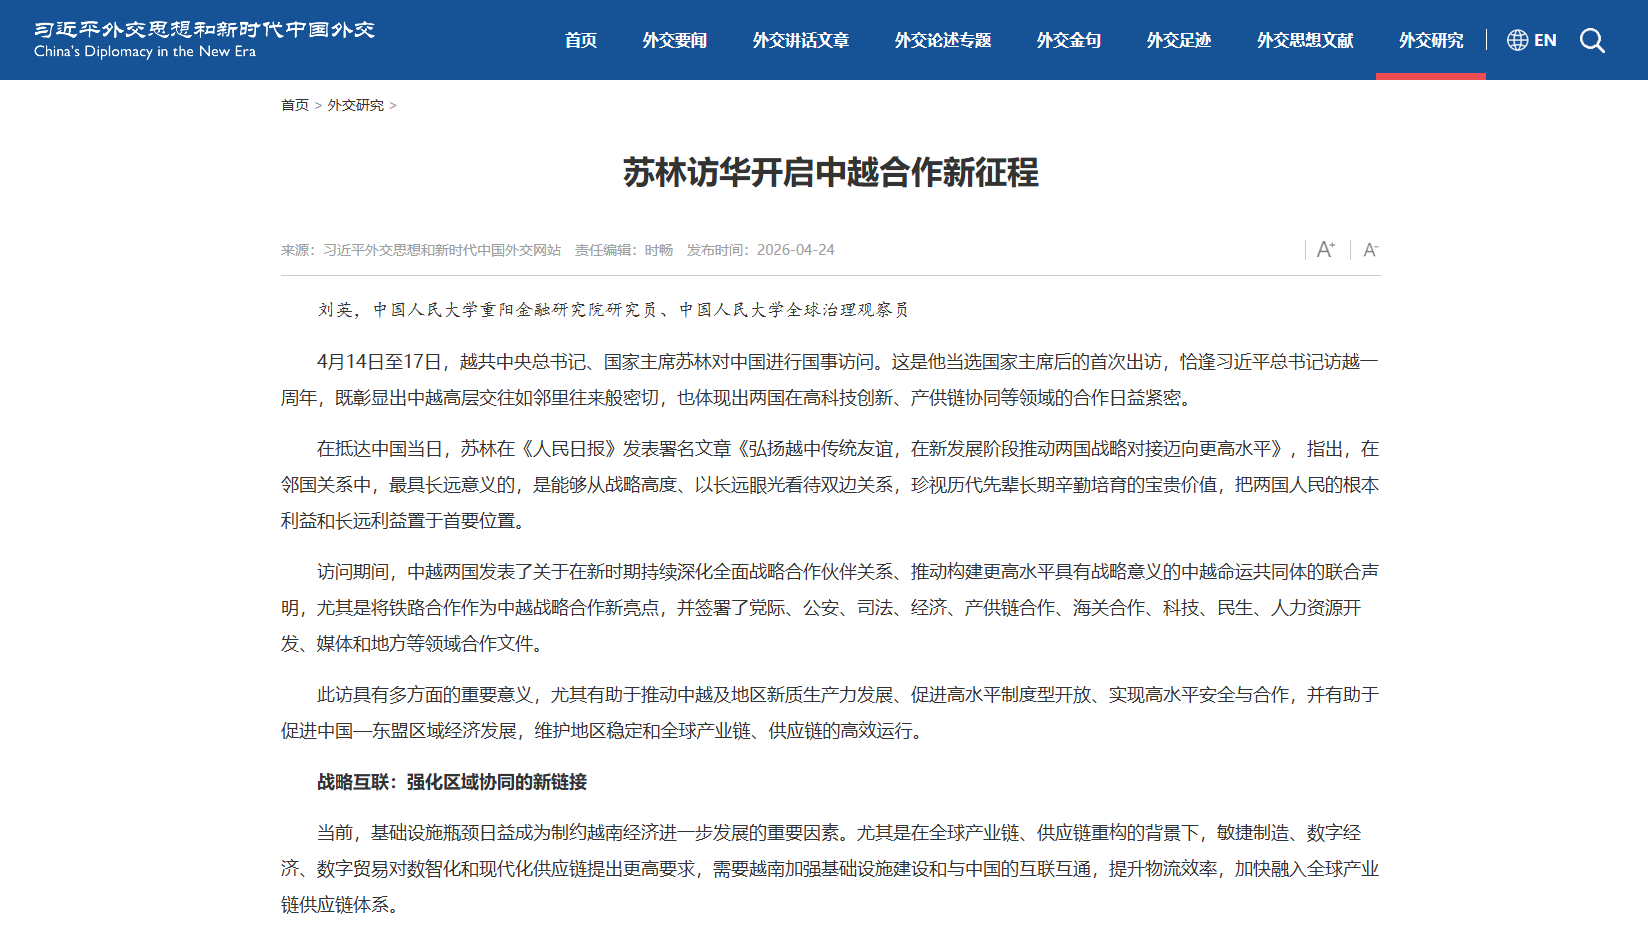Decrease article text size with A-
1648x932 pixels.
point(1369,249)
